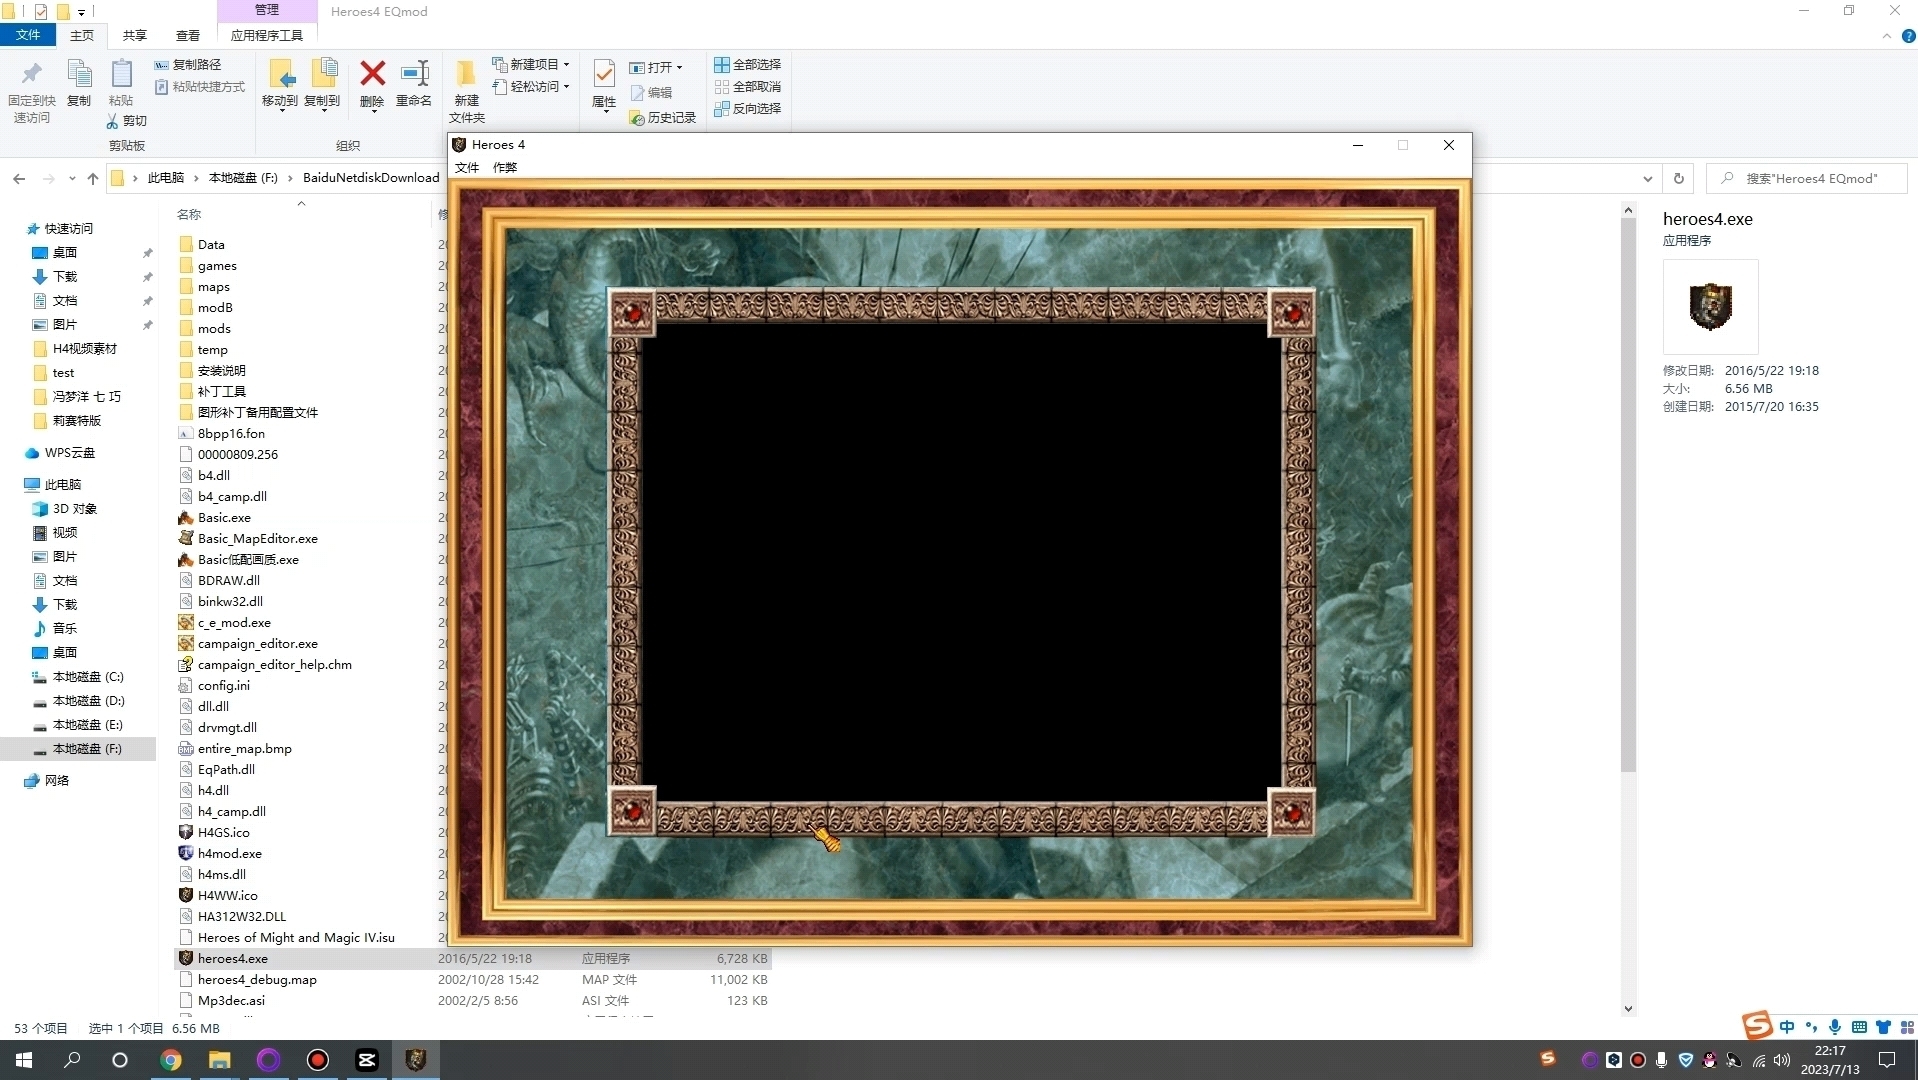Click 此电脑 in the address path
The image size is (1918, 1080).
165,178
